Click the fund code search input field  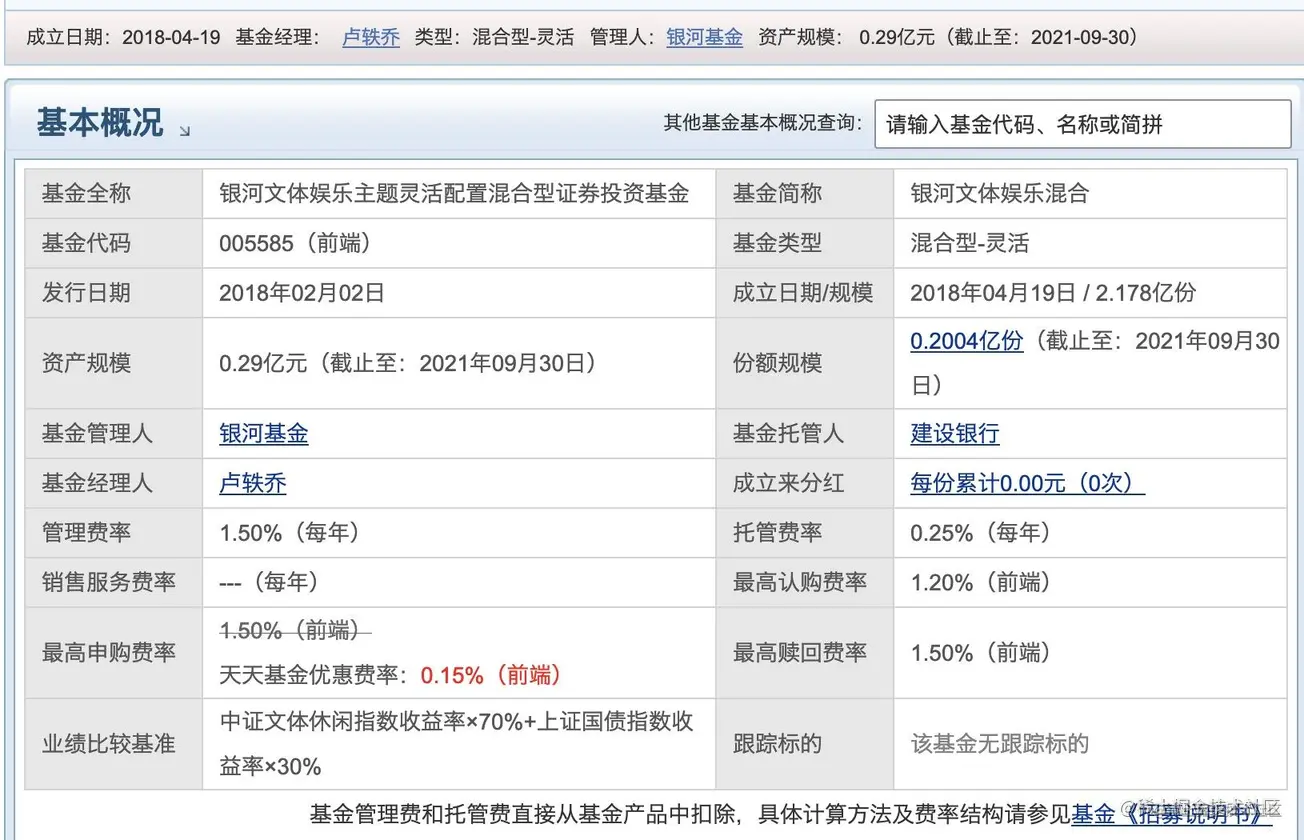[1083, 124]
